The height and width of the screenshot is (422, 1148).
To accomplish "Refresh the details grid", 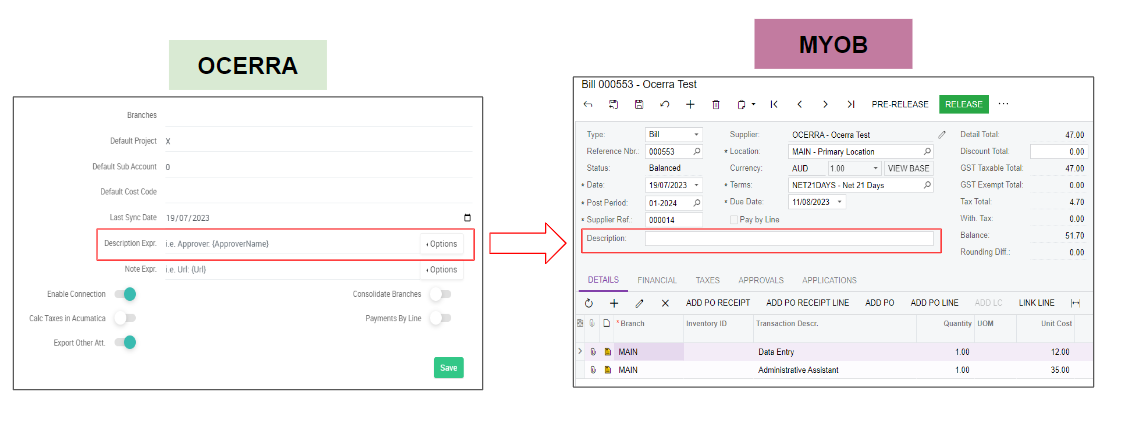I will coord(589,303).
